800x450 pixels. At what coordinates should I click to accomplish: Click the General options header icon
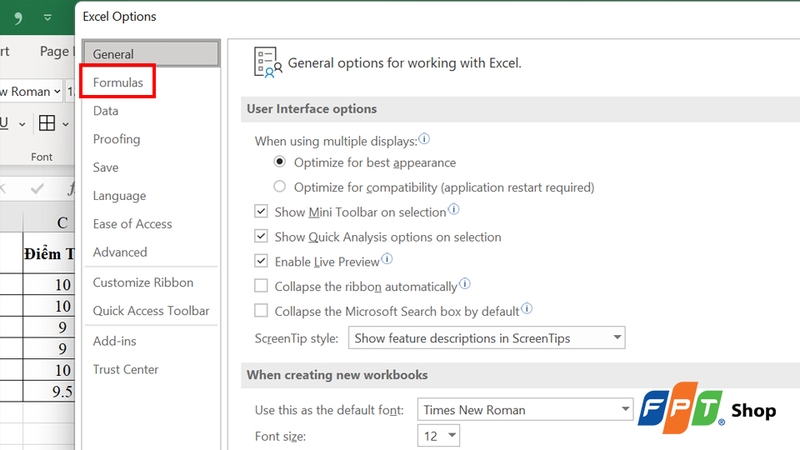(268, 63)
